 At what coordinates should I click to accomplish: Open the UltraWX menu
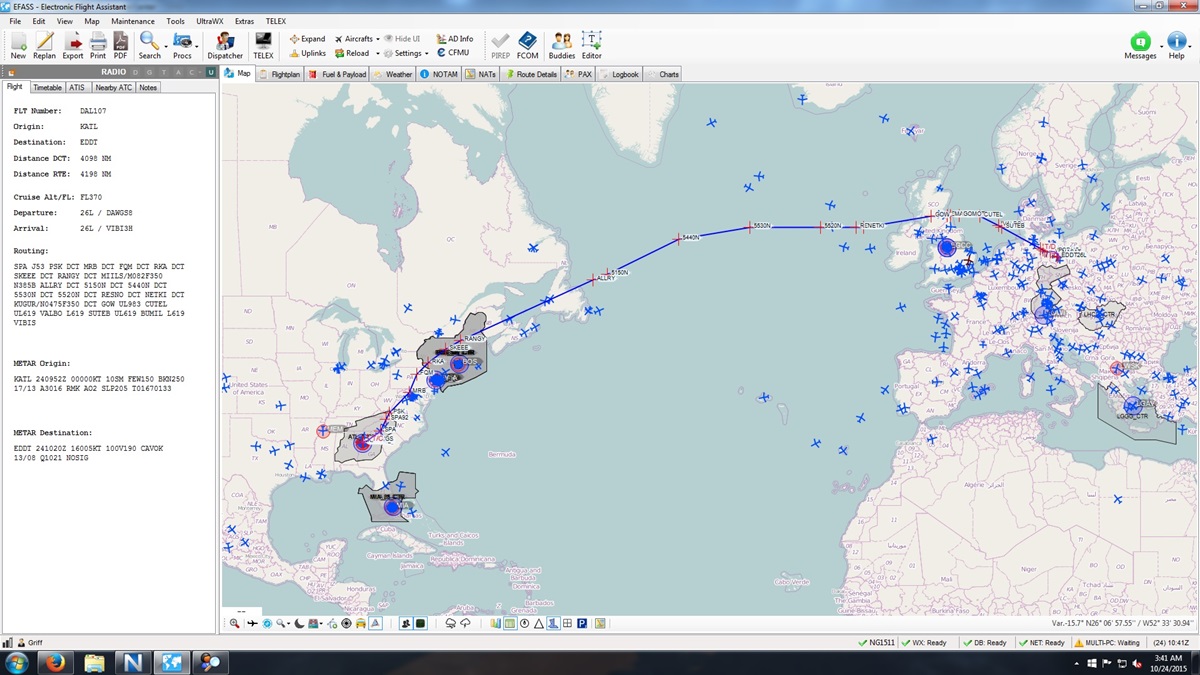211,20
